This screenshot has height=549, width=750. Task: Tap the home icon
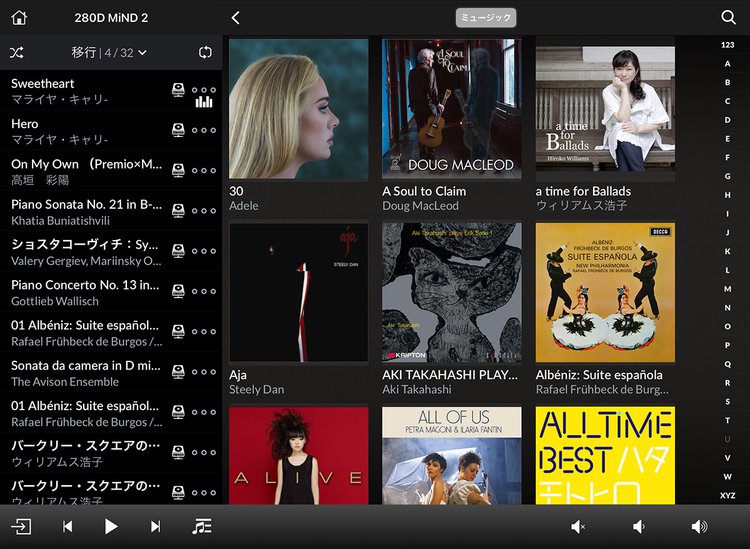(x=18, y=18)
